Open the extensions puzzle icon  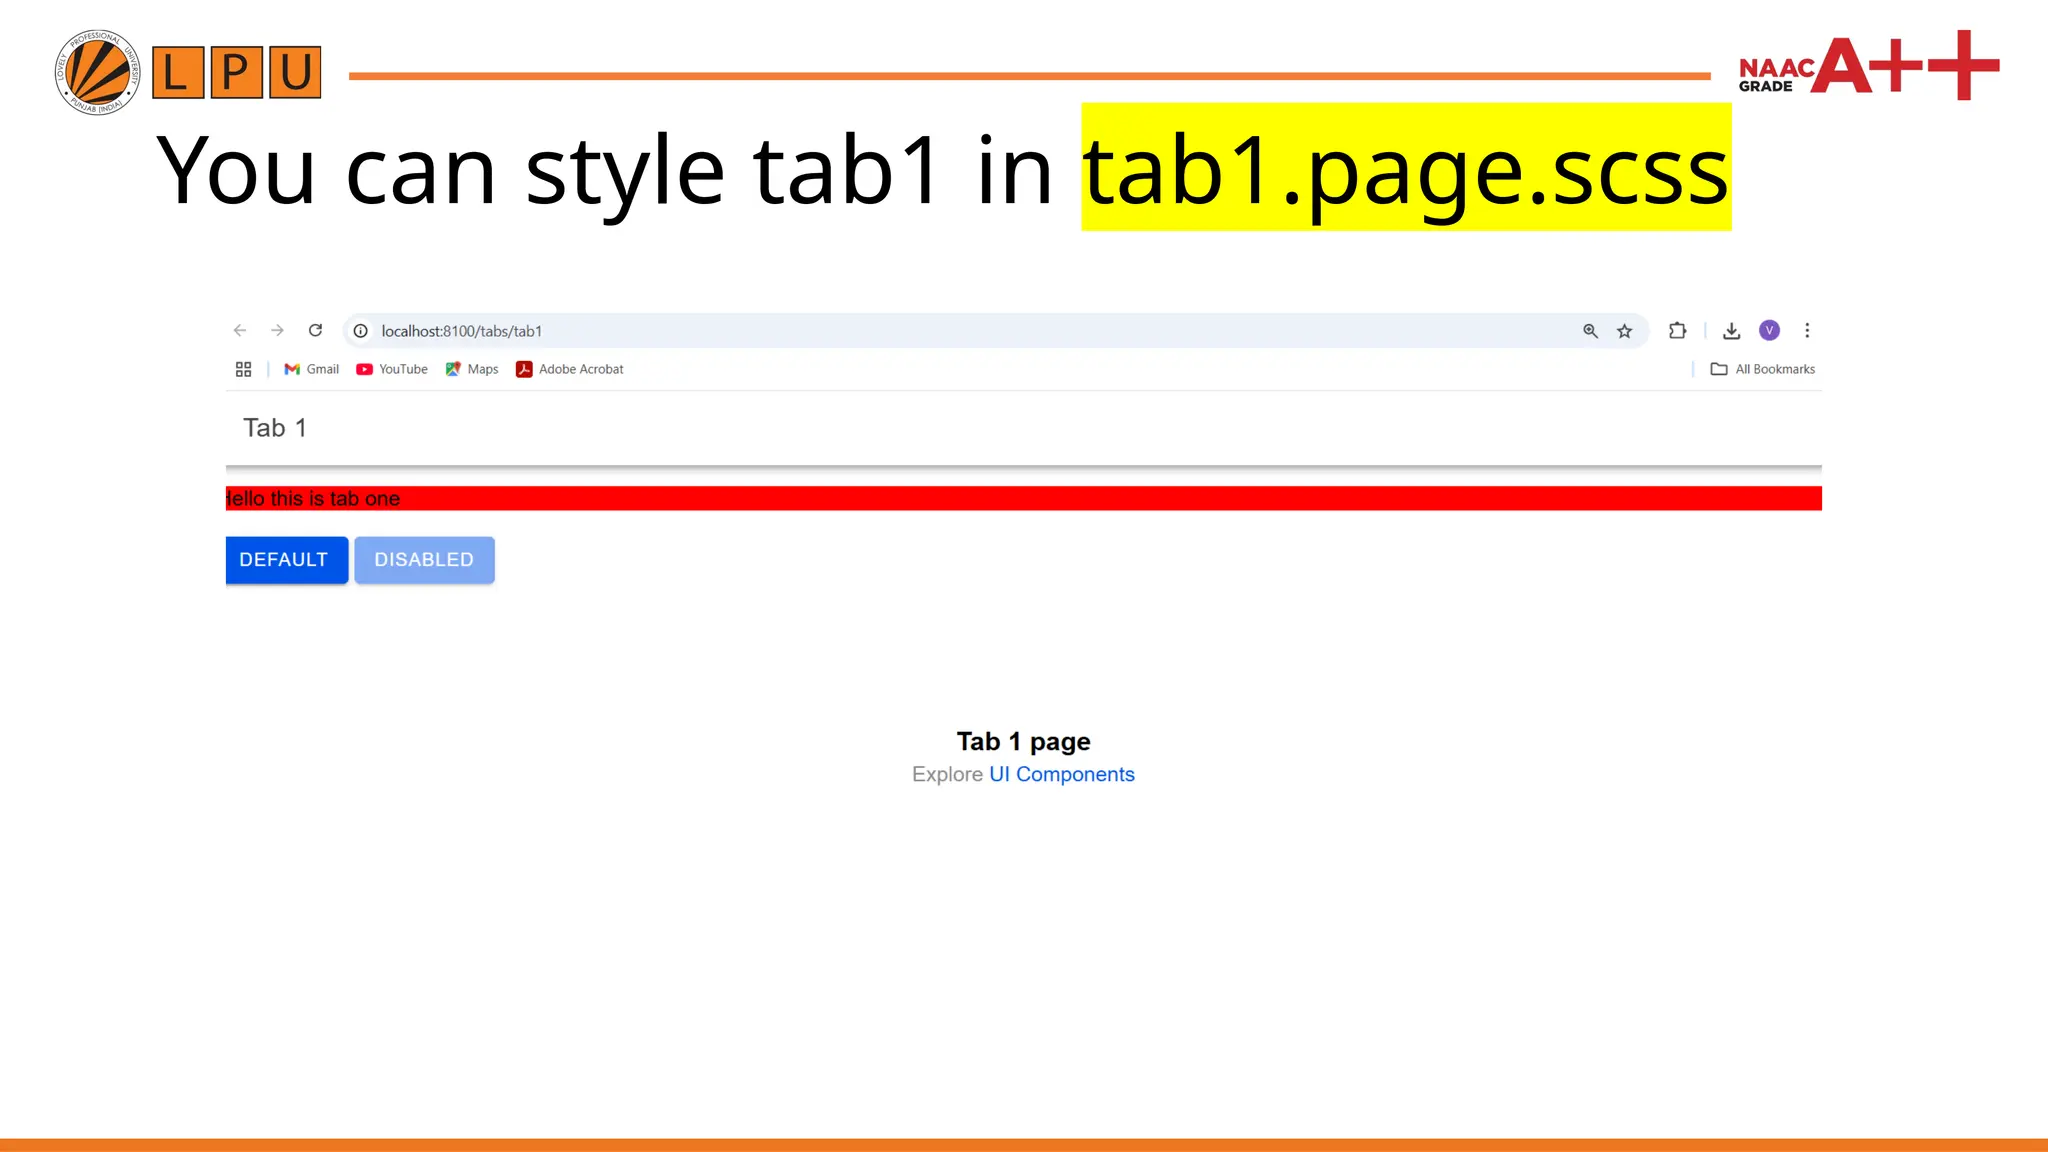(x=1677, y=331)
